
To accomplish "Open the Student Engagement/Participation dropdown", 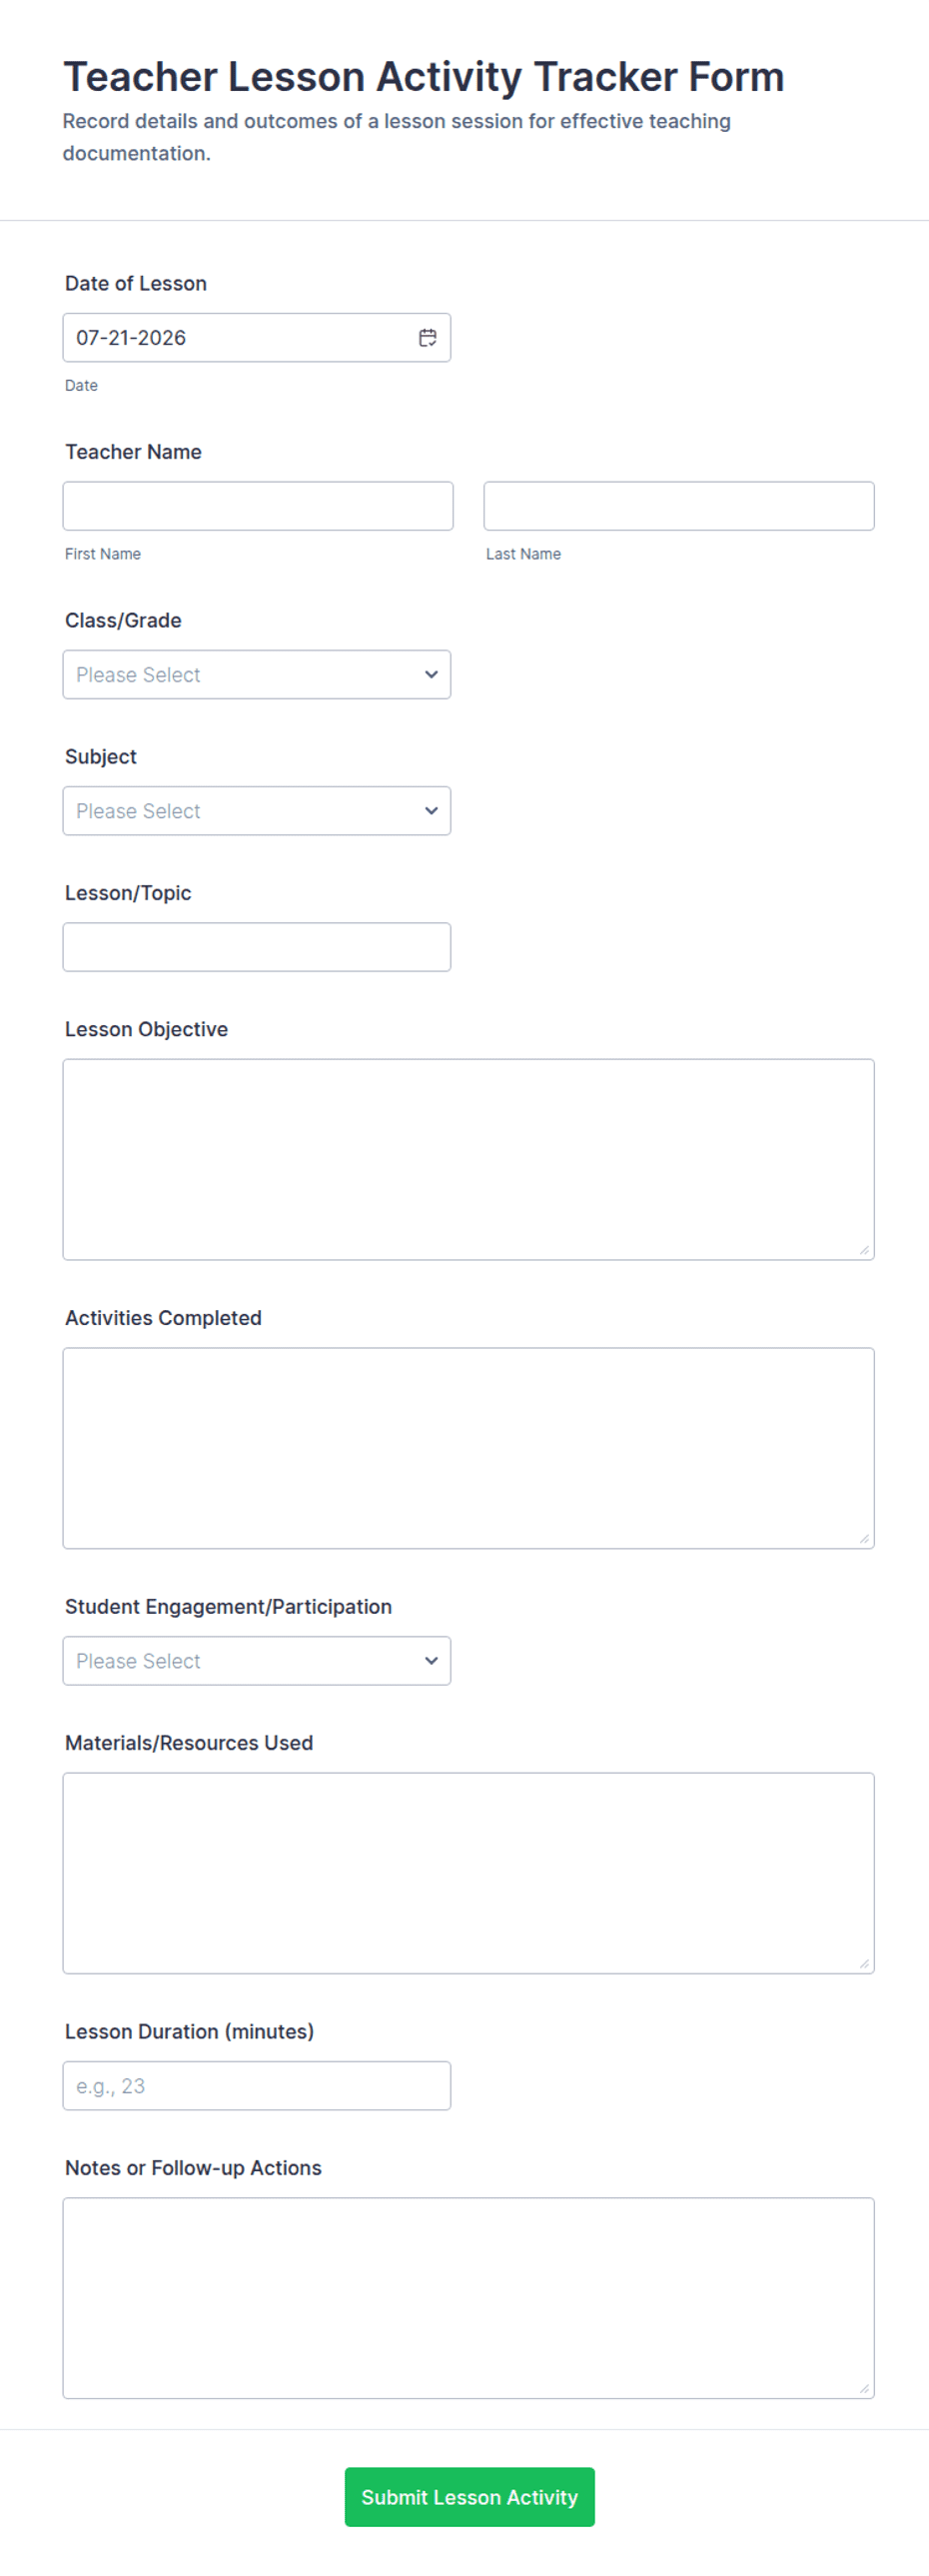I will (x=256, y=1661).
